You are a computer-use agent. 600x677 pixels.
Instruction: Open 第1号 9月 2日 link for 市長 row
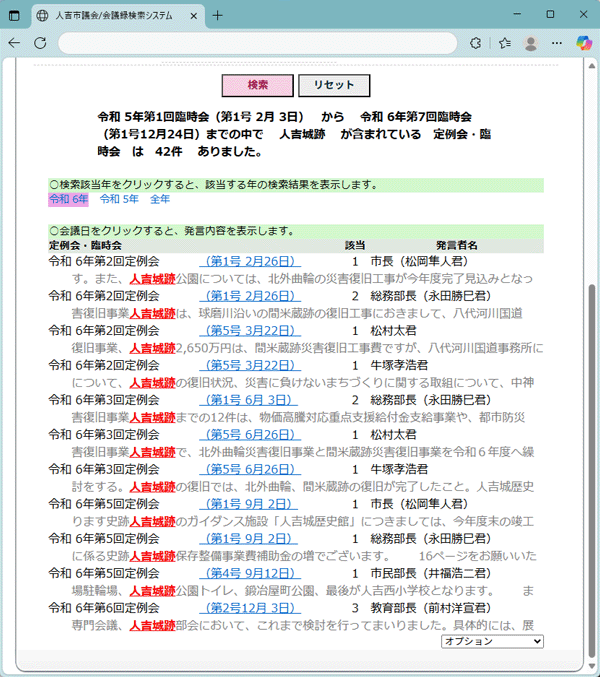248,504
